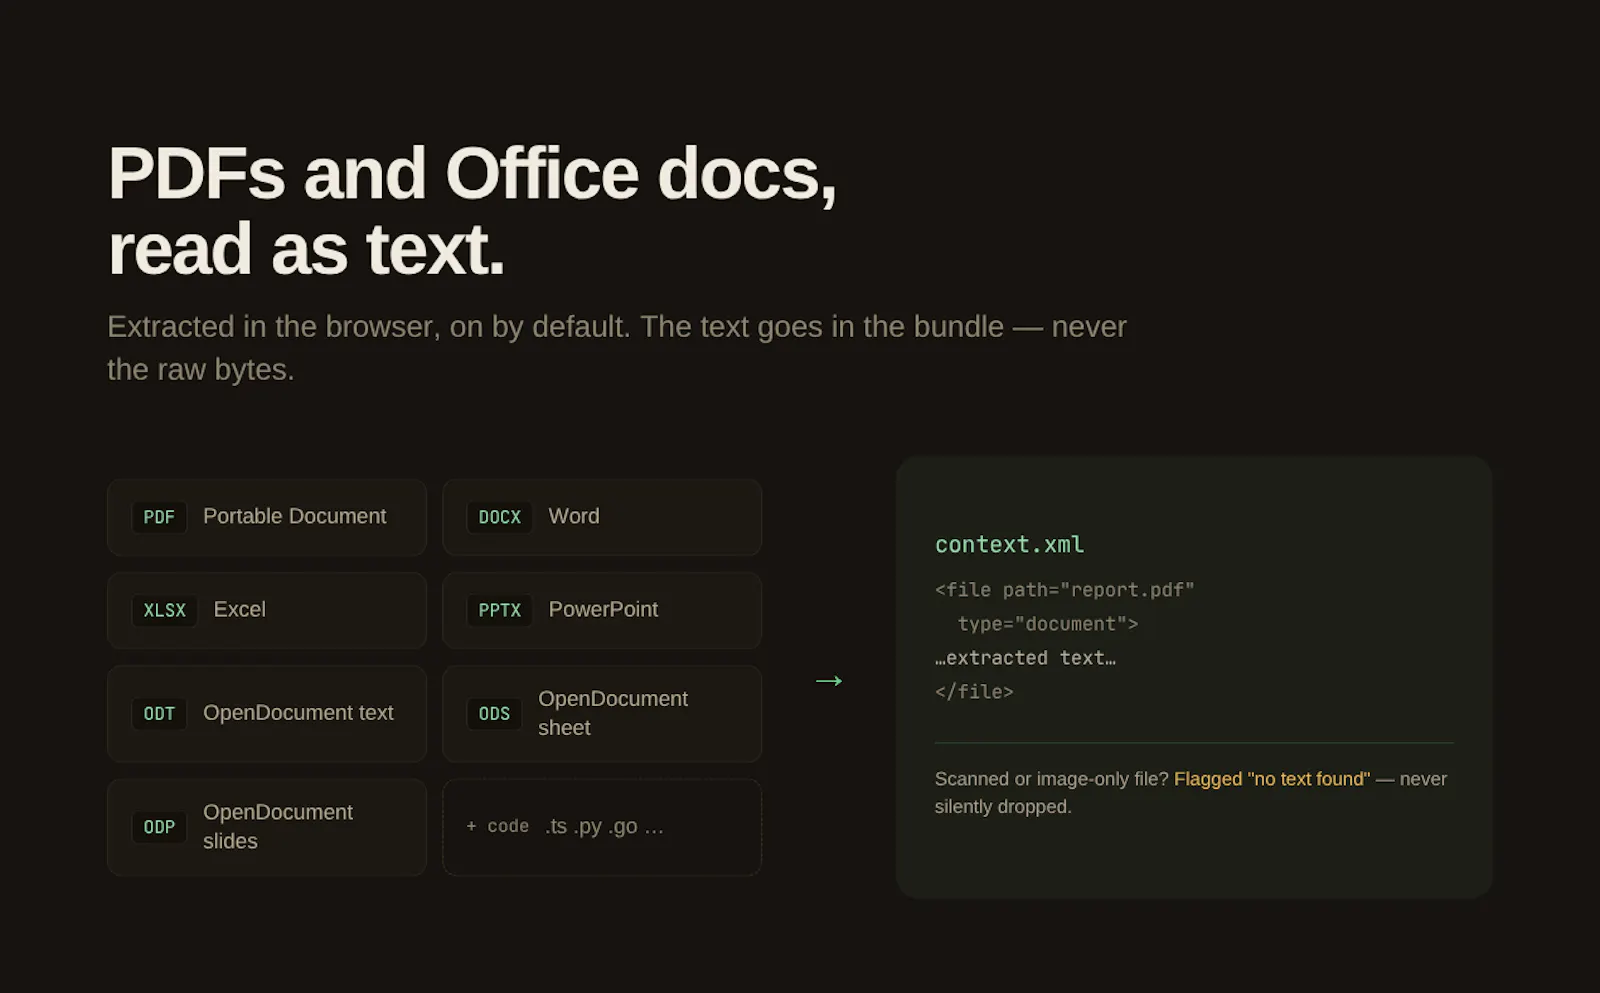Click the type="document" code line
Viewport: 1600px width, 993px height.
(x=1047, y=624)
